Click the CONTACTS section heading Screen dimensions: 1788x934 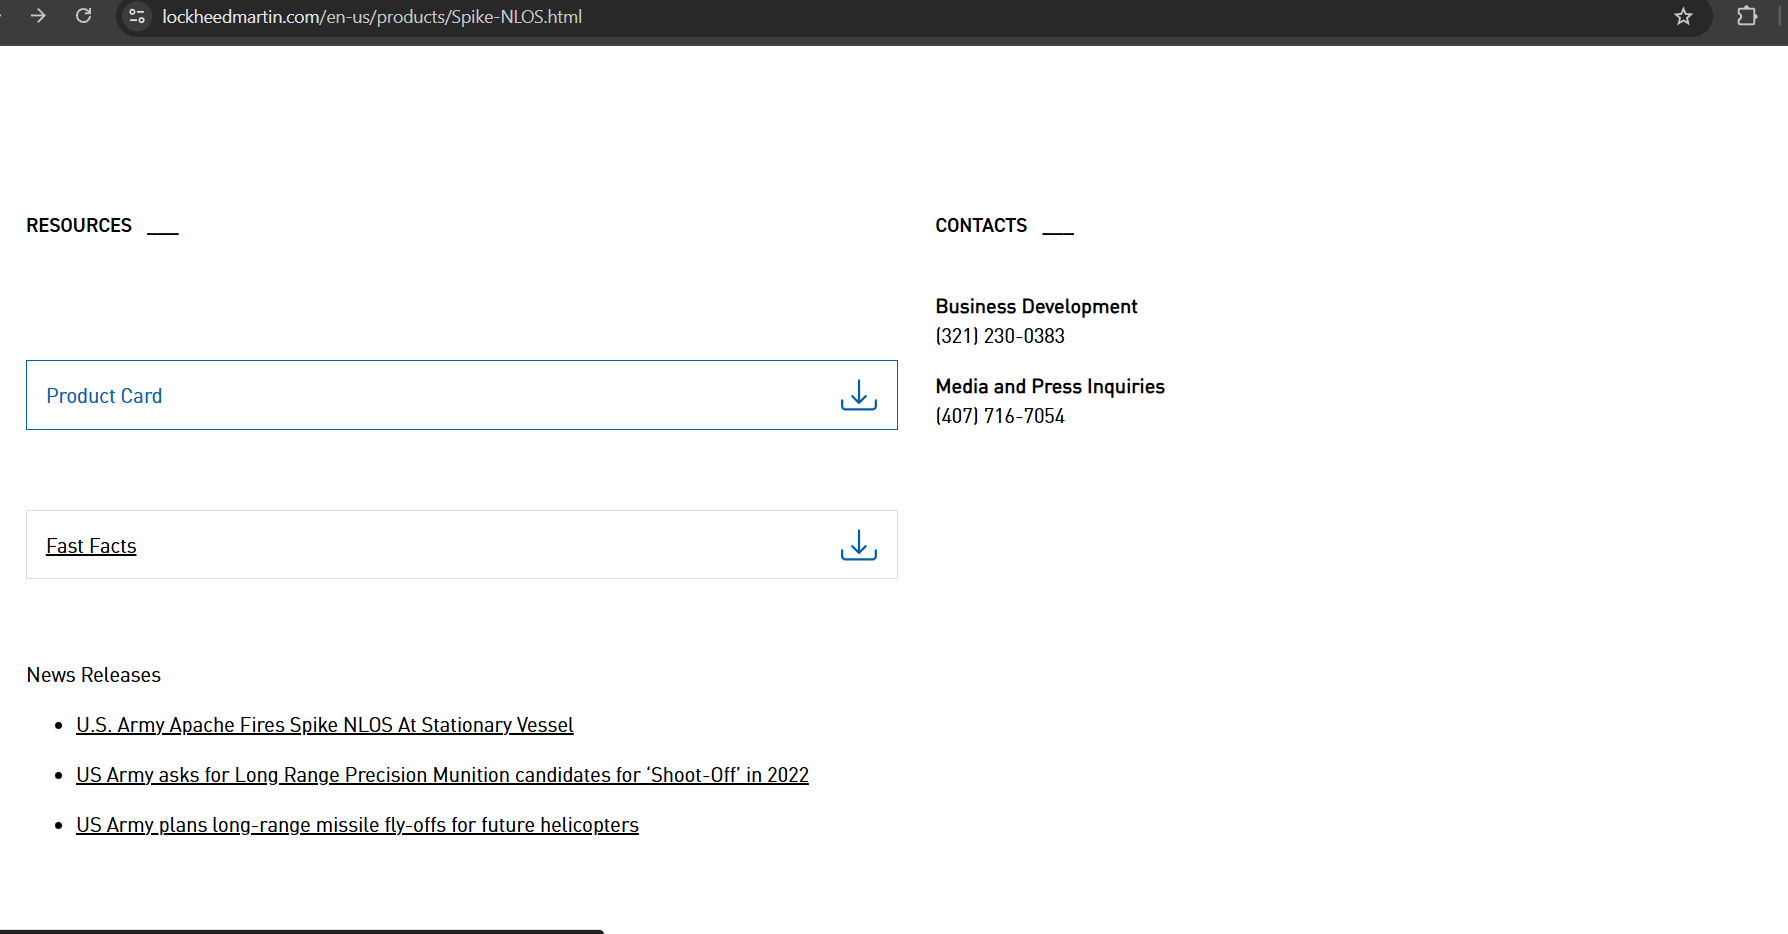[980, 226]
